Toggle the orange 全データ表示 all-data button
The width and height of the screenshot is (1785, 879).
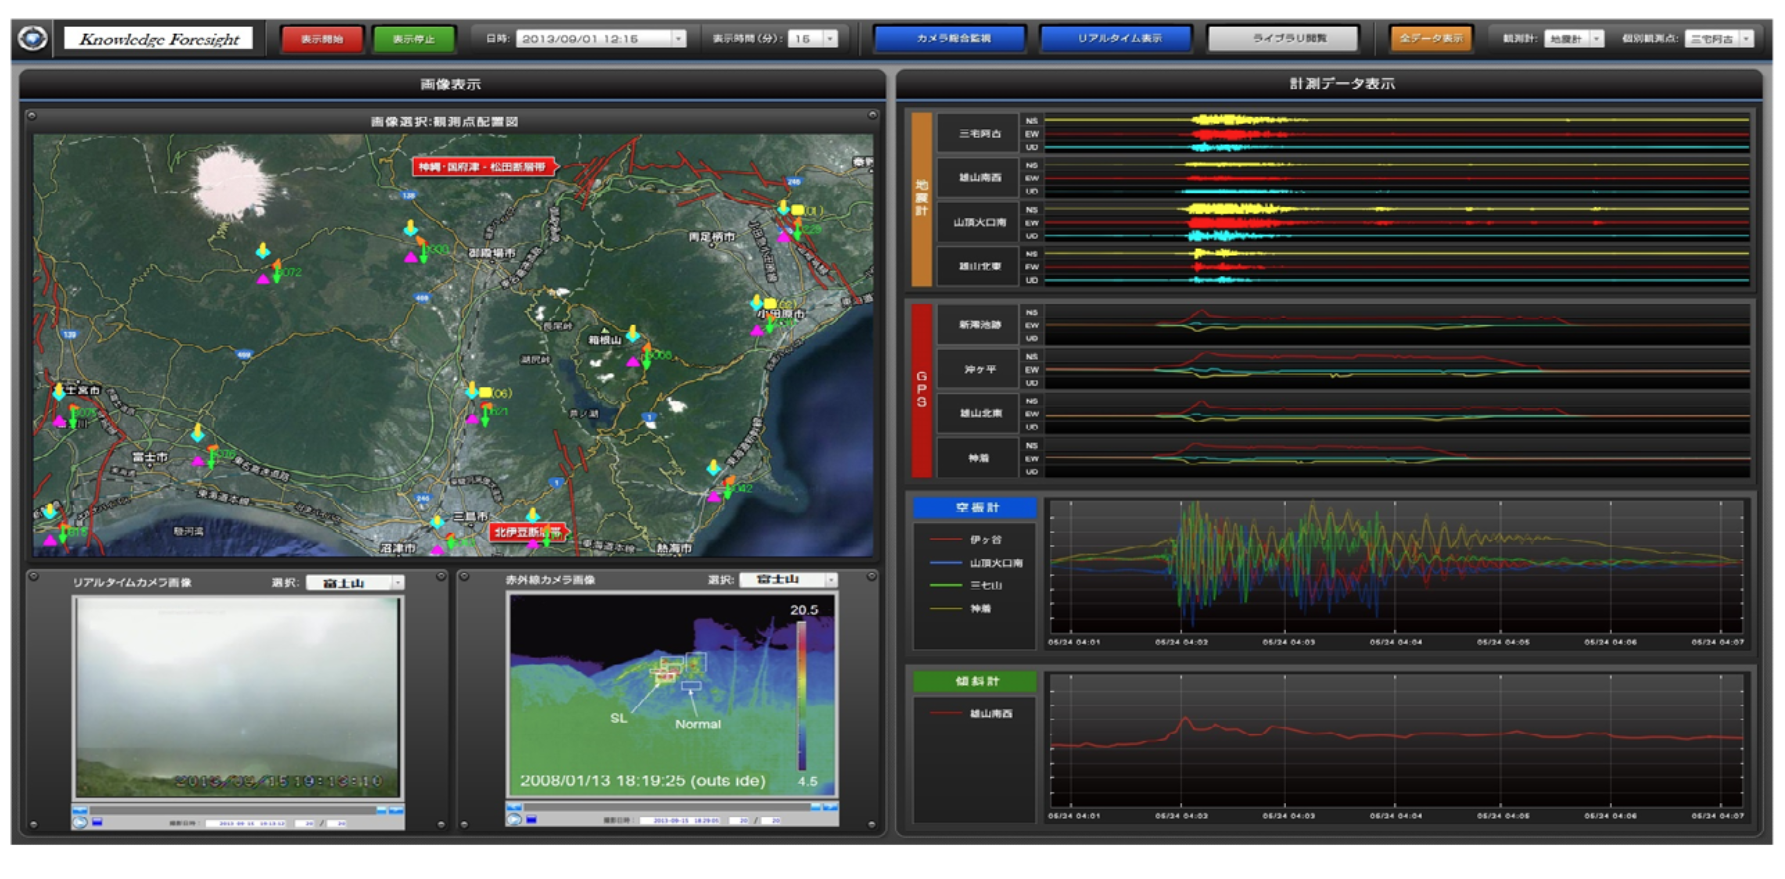1430,39
